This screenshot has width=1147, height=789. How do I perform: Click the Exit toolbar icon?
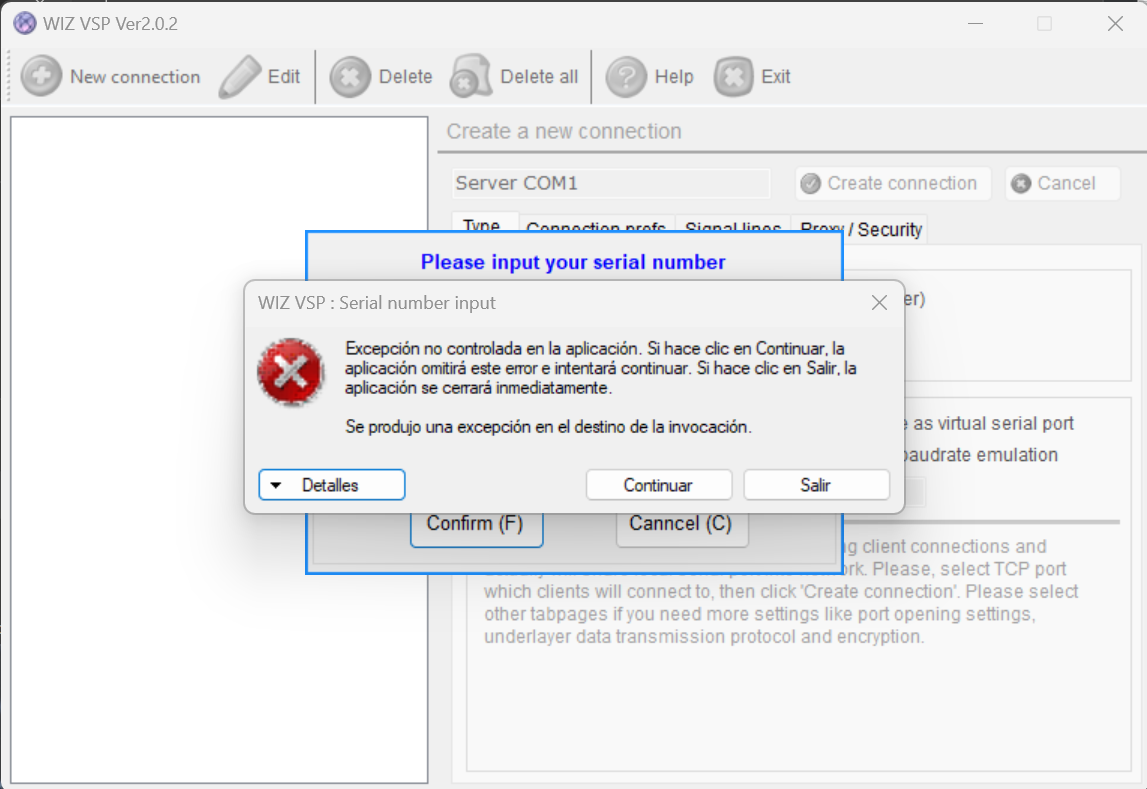tap(733, 76)
